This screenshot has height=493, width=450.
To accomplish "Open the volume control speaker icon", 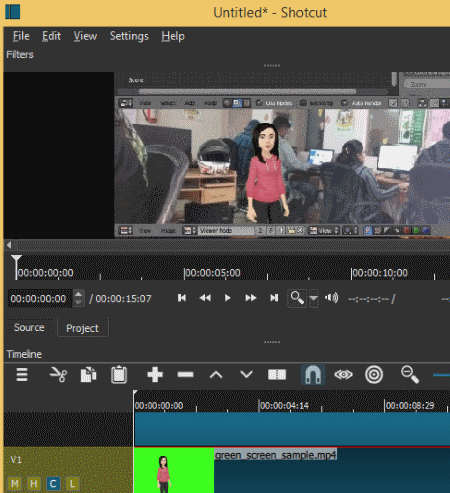I will point(331,298).
